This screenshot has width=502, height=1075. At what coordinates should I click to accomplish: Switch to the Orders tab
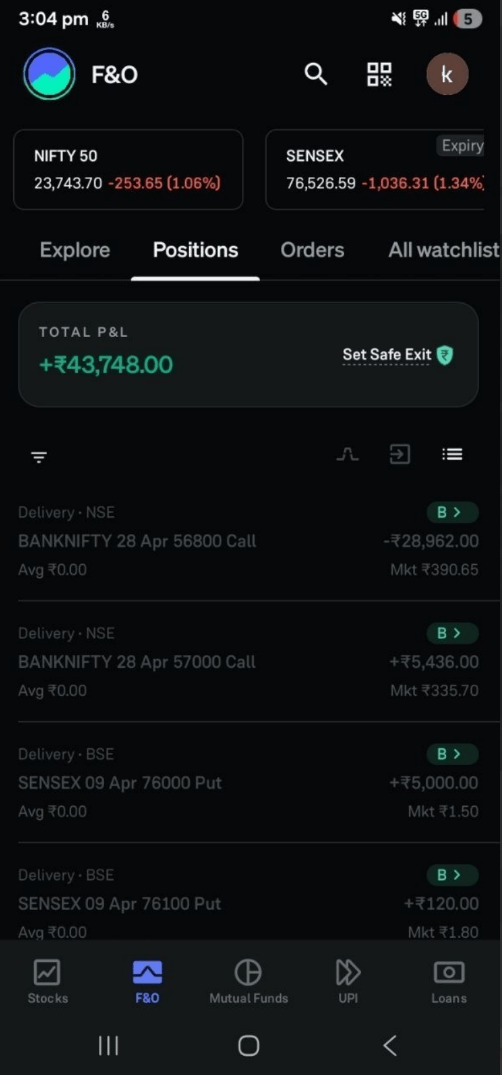pos(312,250)
